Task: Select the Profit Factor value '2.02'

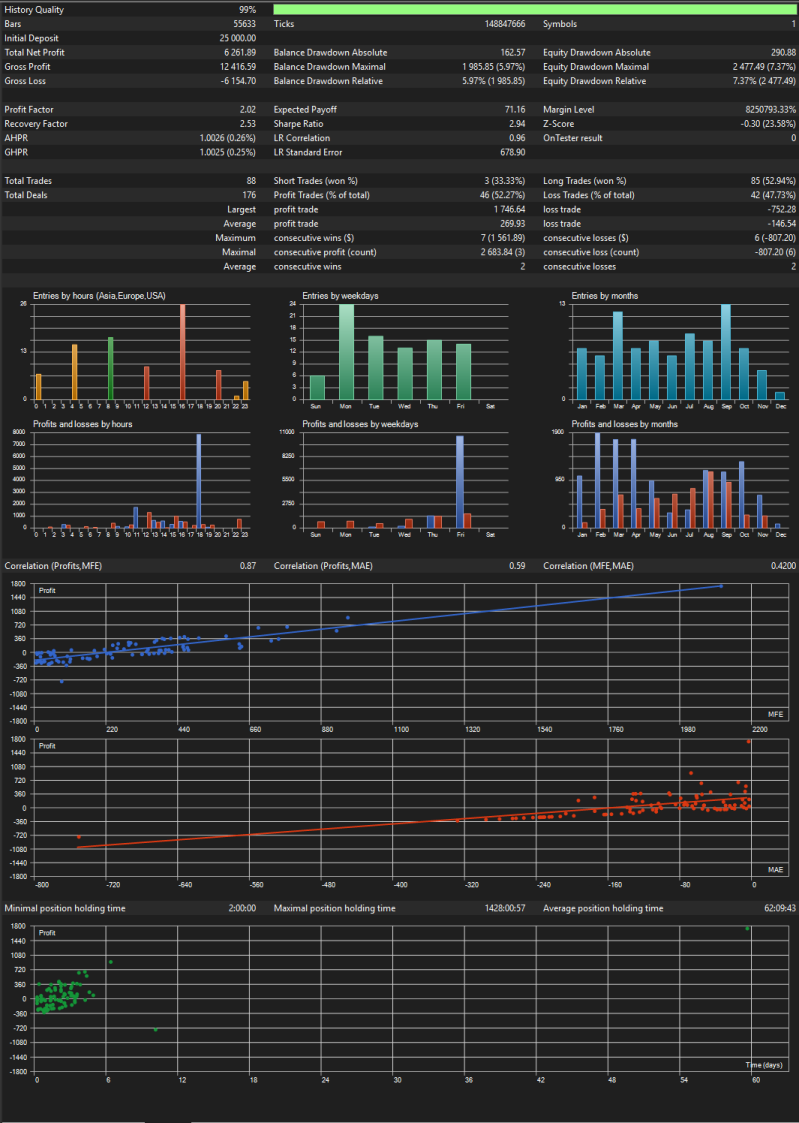Action: click(x=248, y=110)
